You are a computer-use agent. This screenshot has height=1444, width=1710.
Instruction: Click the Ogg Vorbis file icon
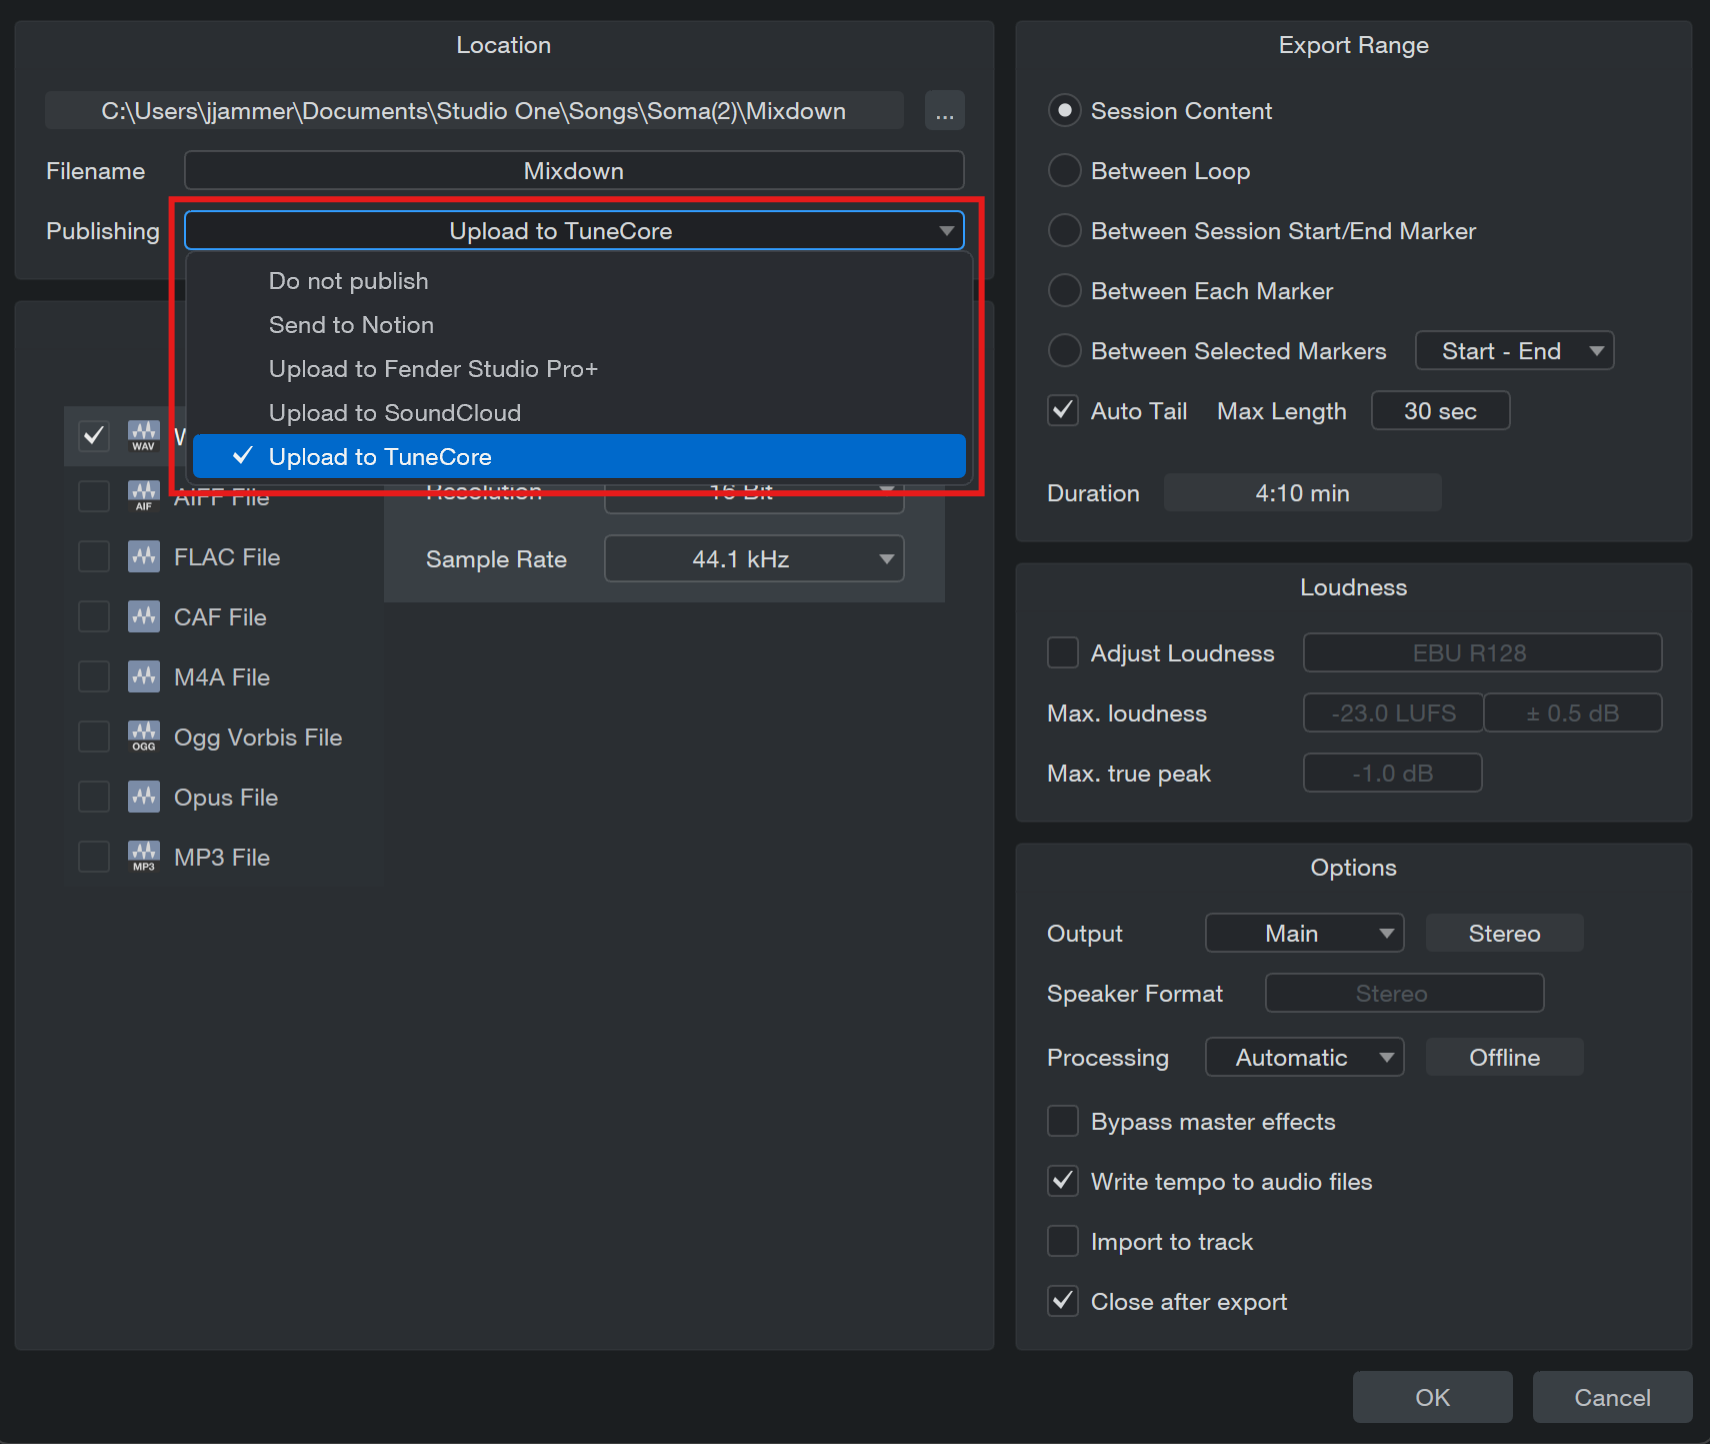(144, 736)
